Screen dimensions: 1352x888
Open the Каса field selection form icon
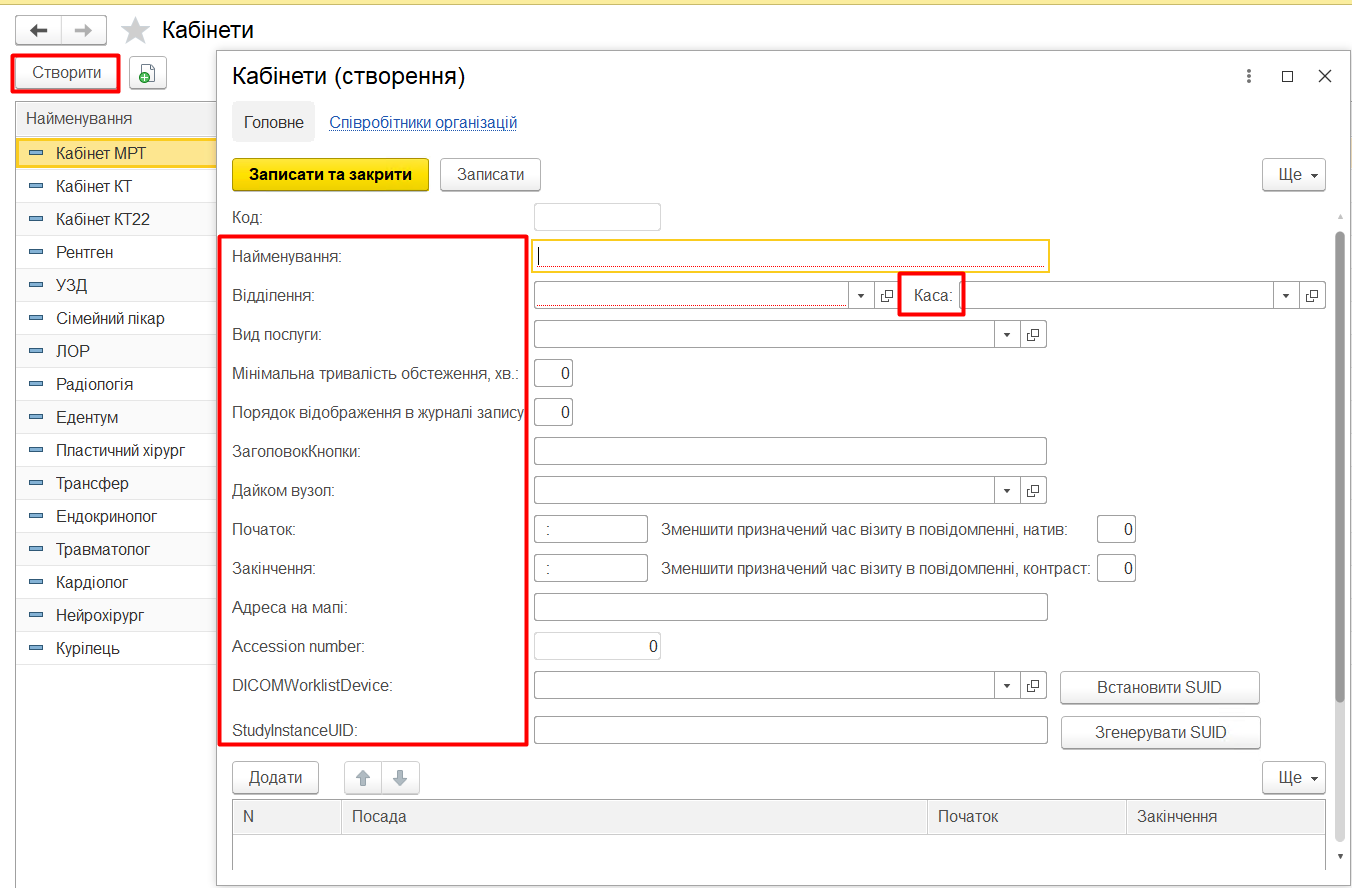tap(1312, 295)
